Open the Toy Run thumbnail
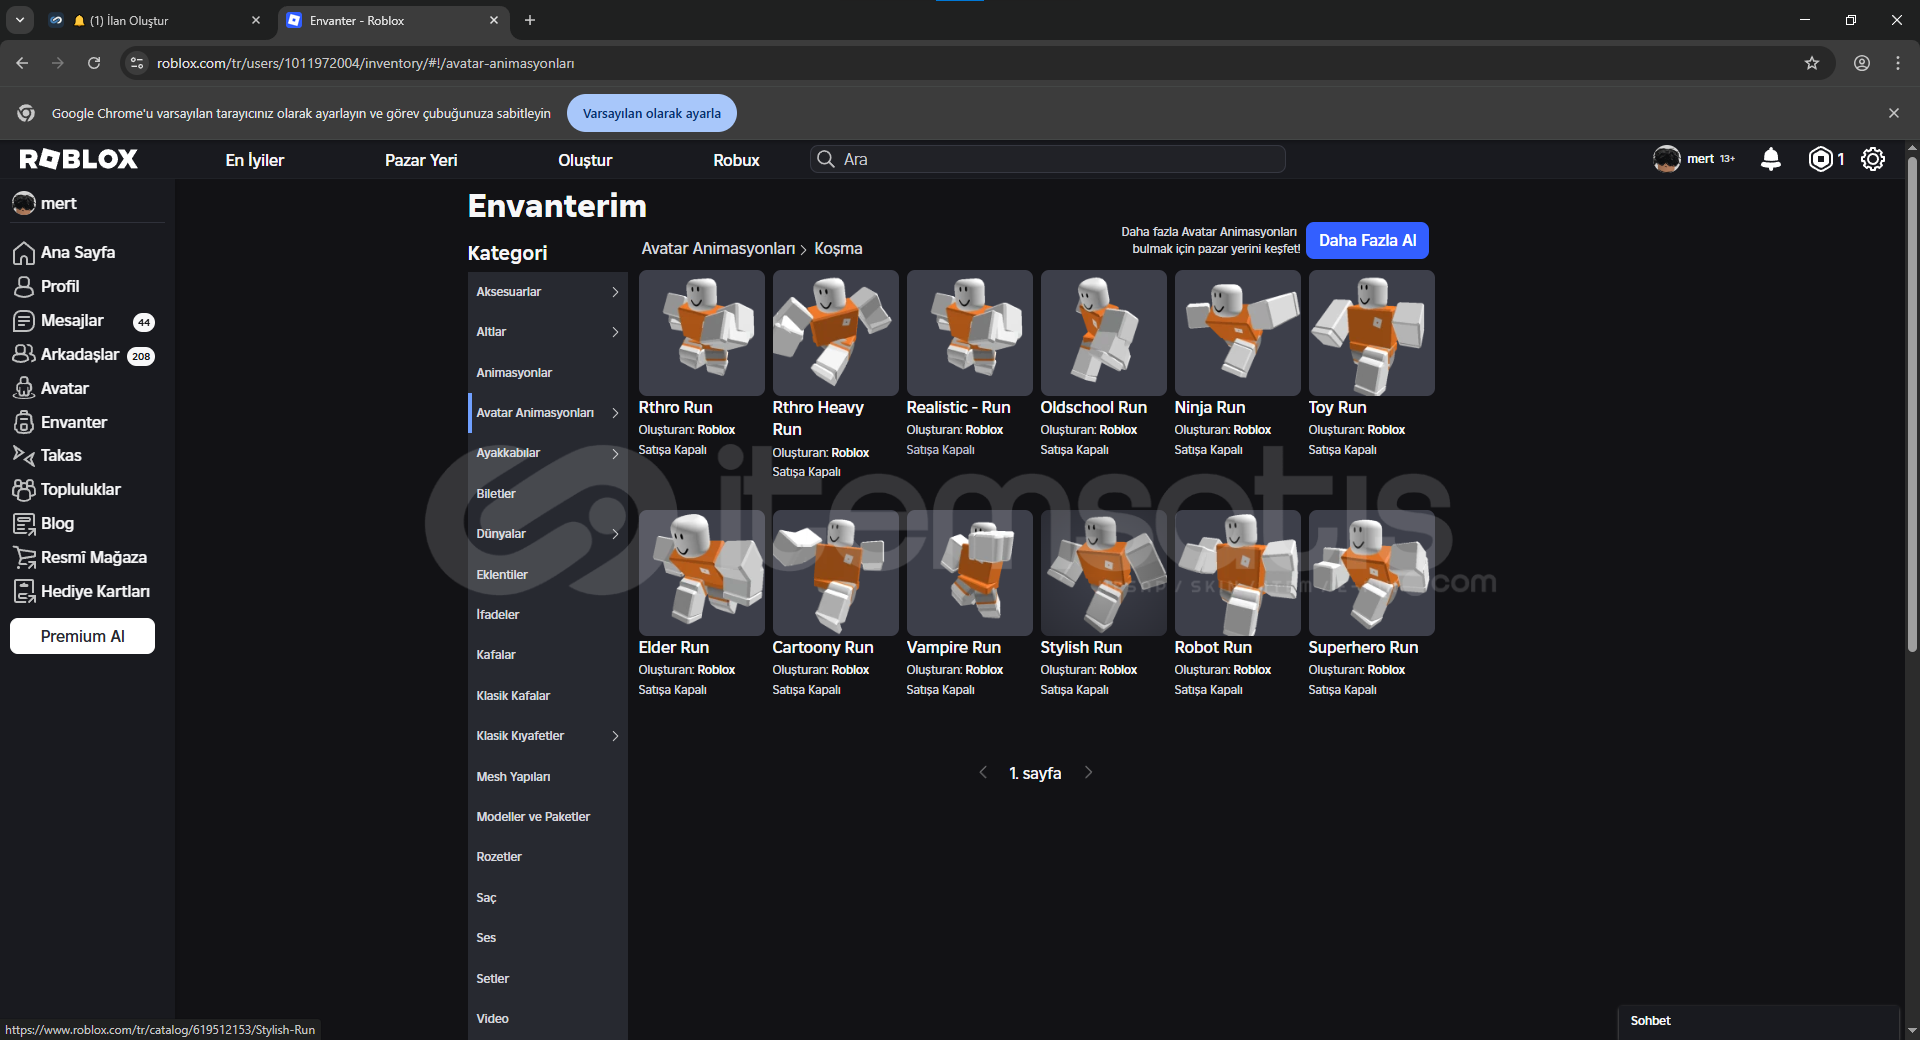The height and width of the screenshot is (1040, 1920). [1371, 333]
